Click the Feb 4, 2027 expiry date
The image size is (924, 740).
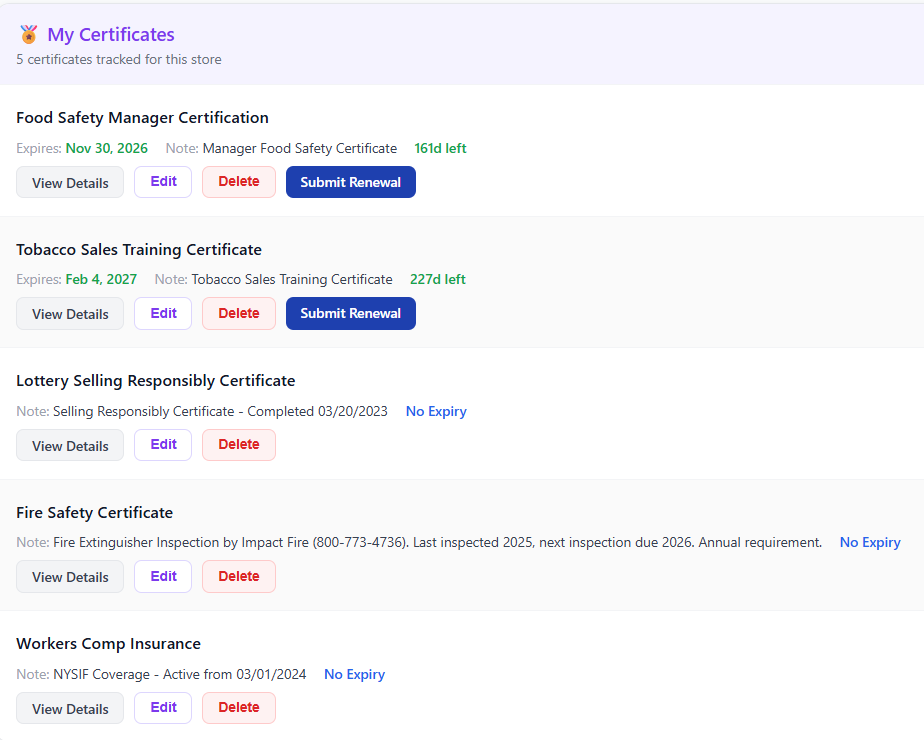pos(101,279)
